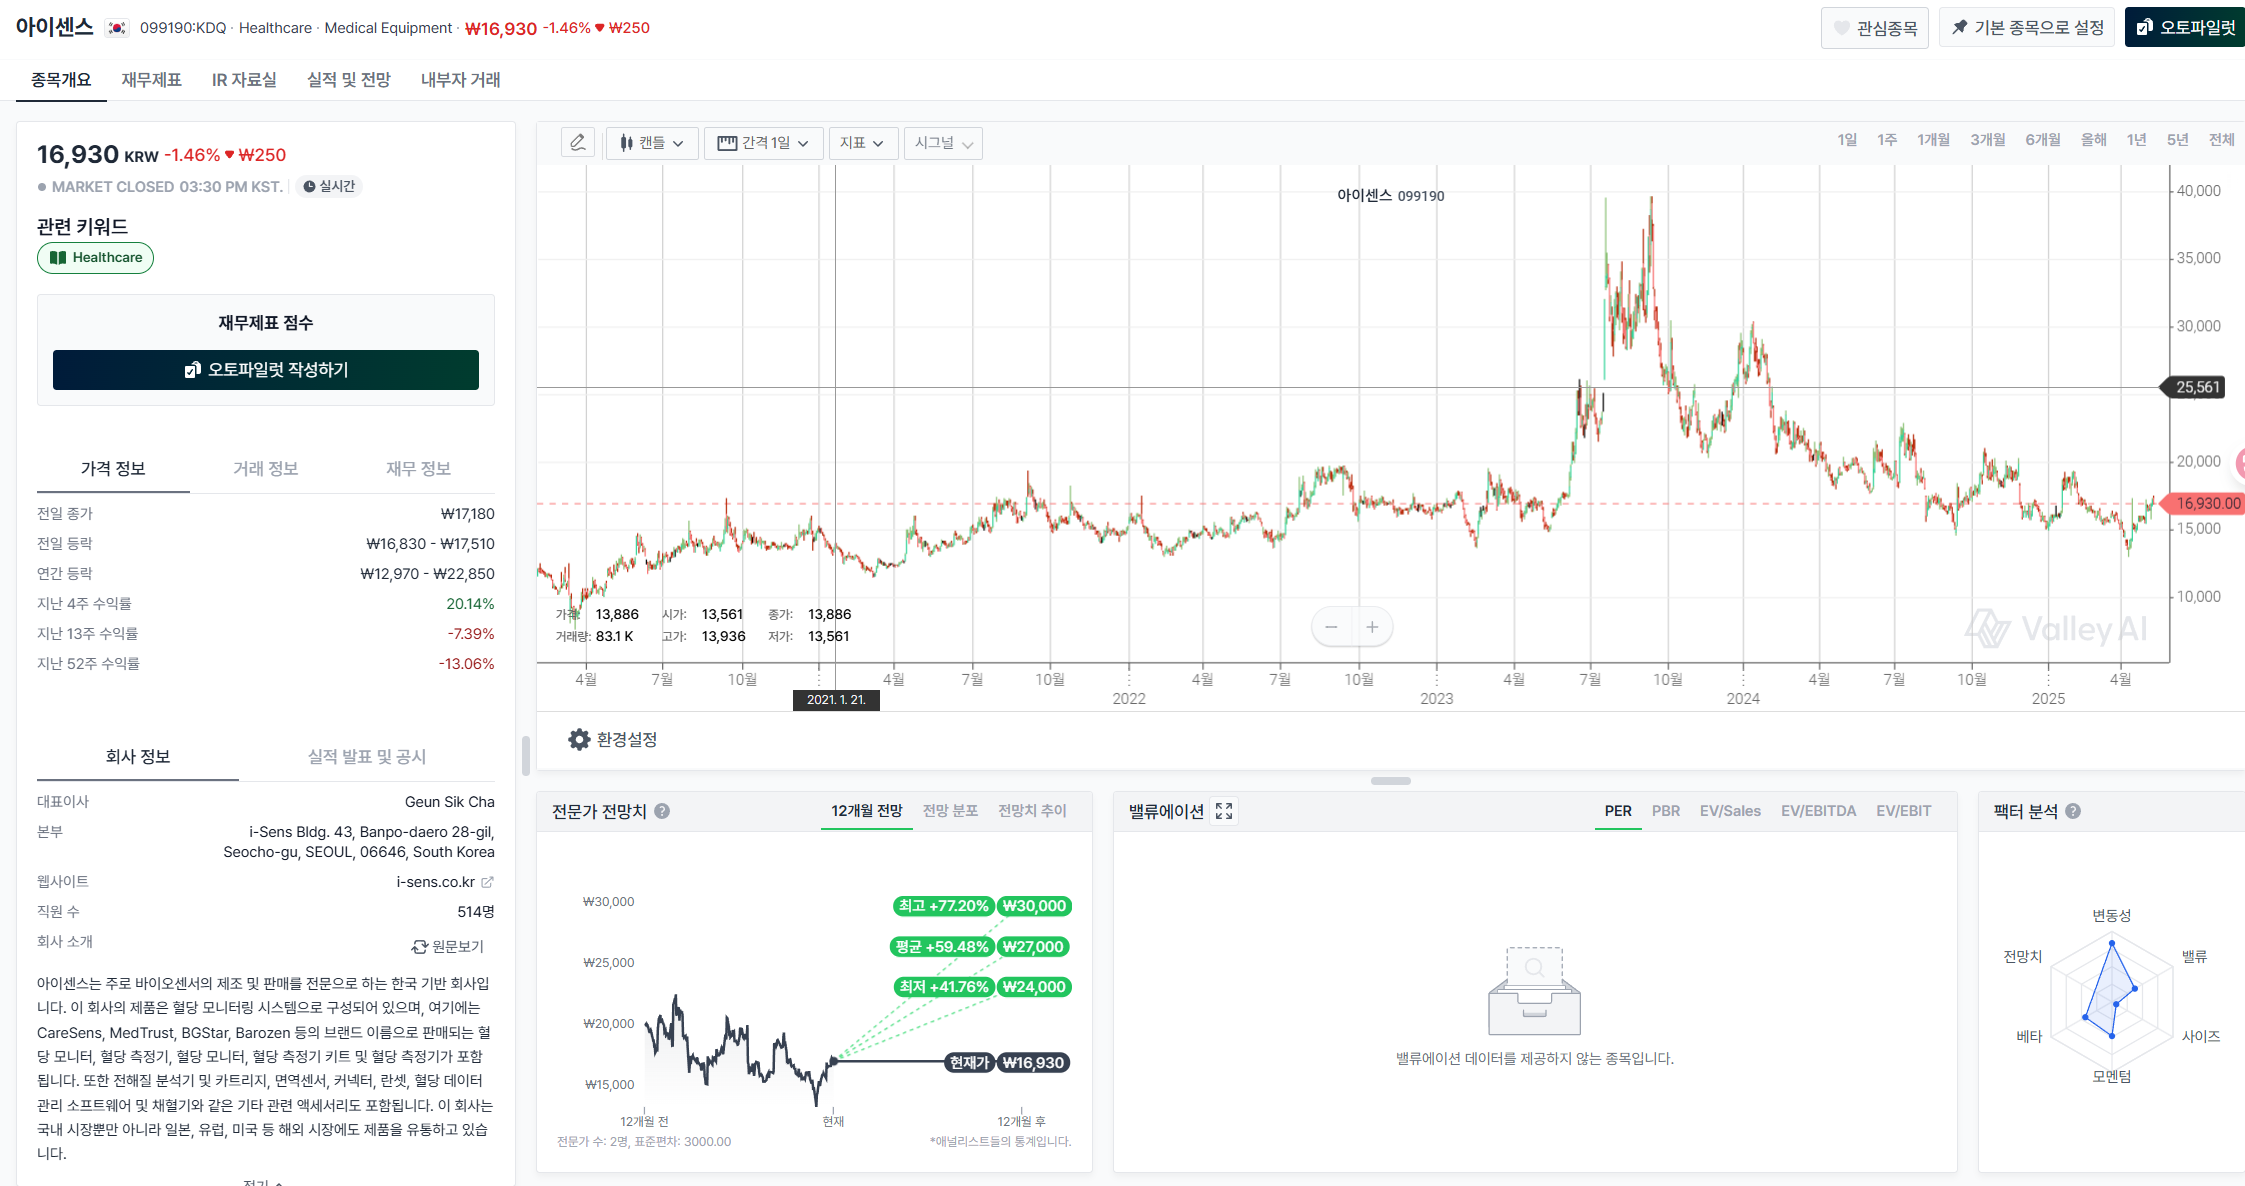Set chart range to 전체
2245x1186 pixels.
click(x=2222, y=140)
